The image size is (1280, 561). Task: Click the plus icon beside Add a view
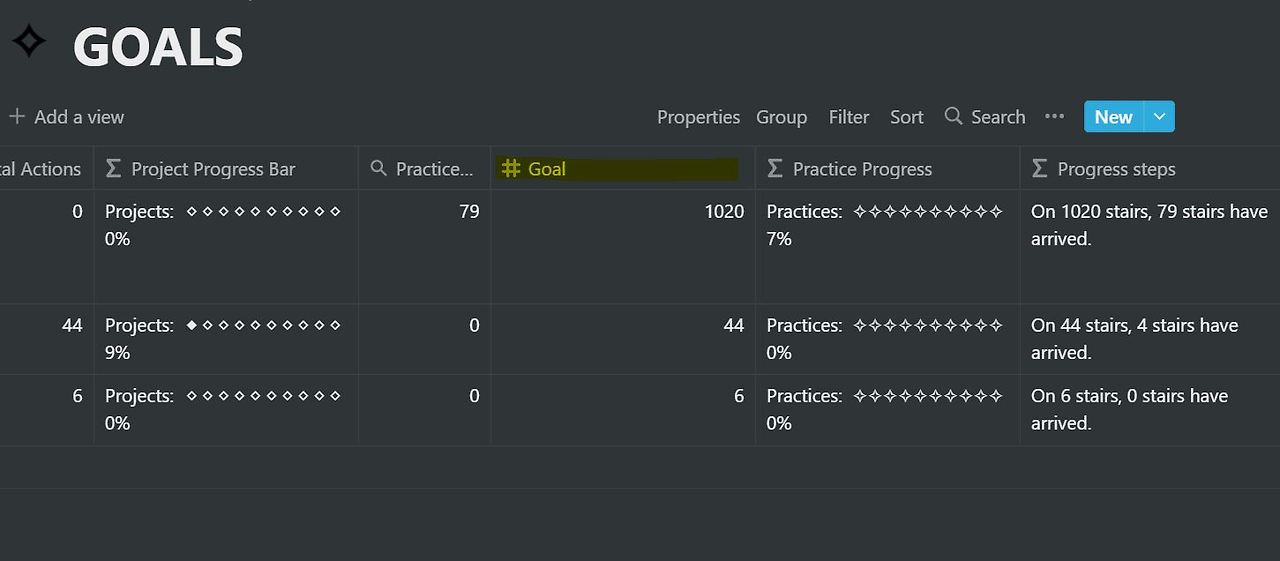16,117
